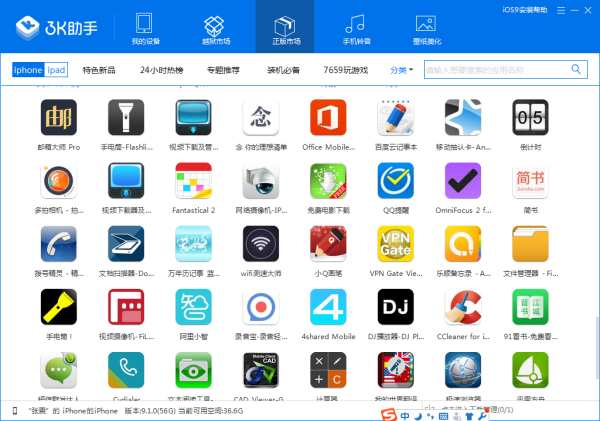Screen dimensions: 600x421
Task: Open the 倒计时 countdown app icon
Action: click(x=530, y=117)
